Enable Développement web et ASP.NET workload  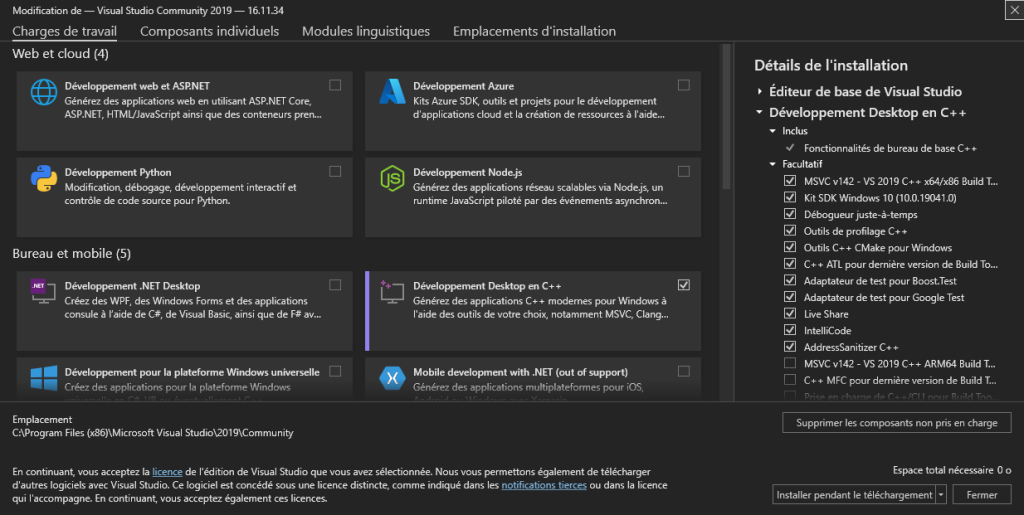point(335,85)
